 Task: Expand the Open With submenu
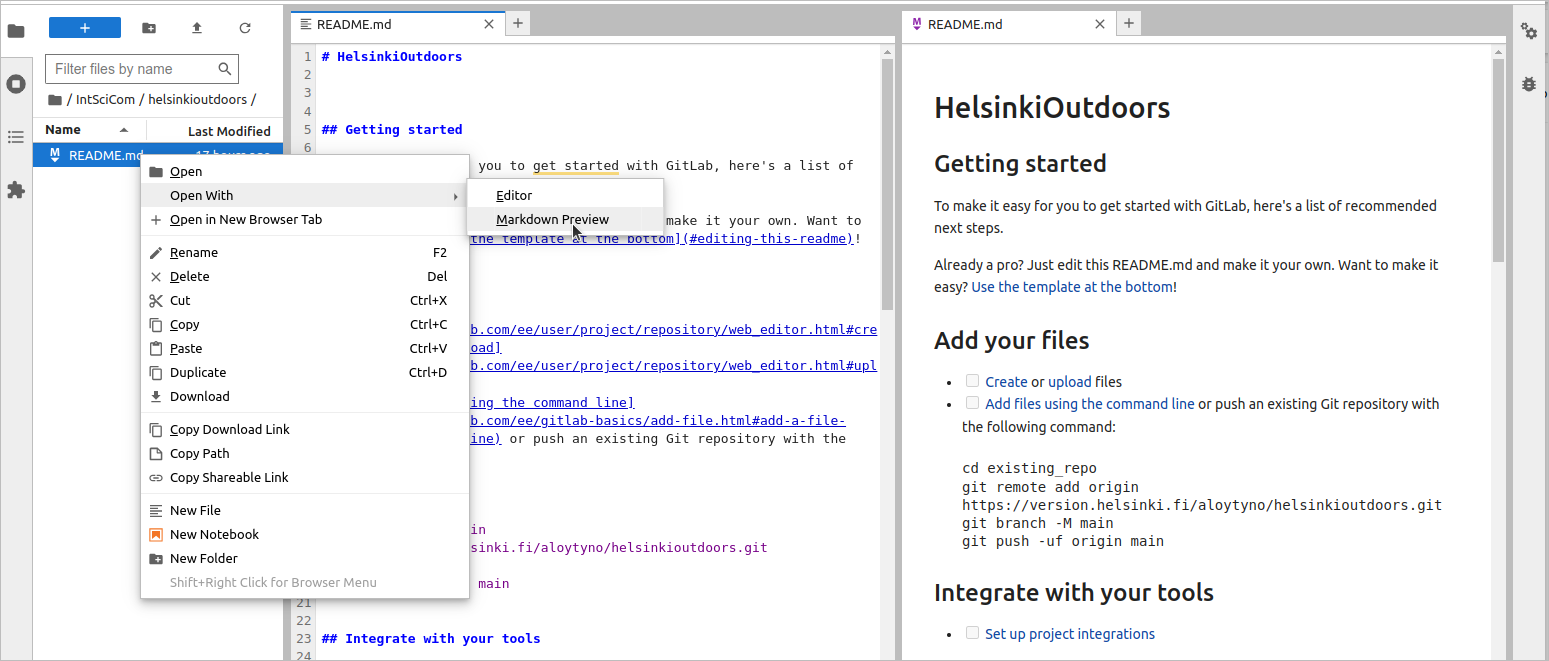305,196
